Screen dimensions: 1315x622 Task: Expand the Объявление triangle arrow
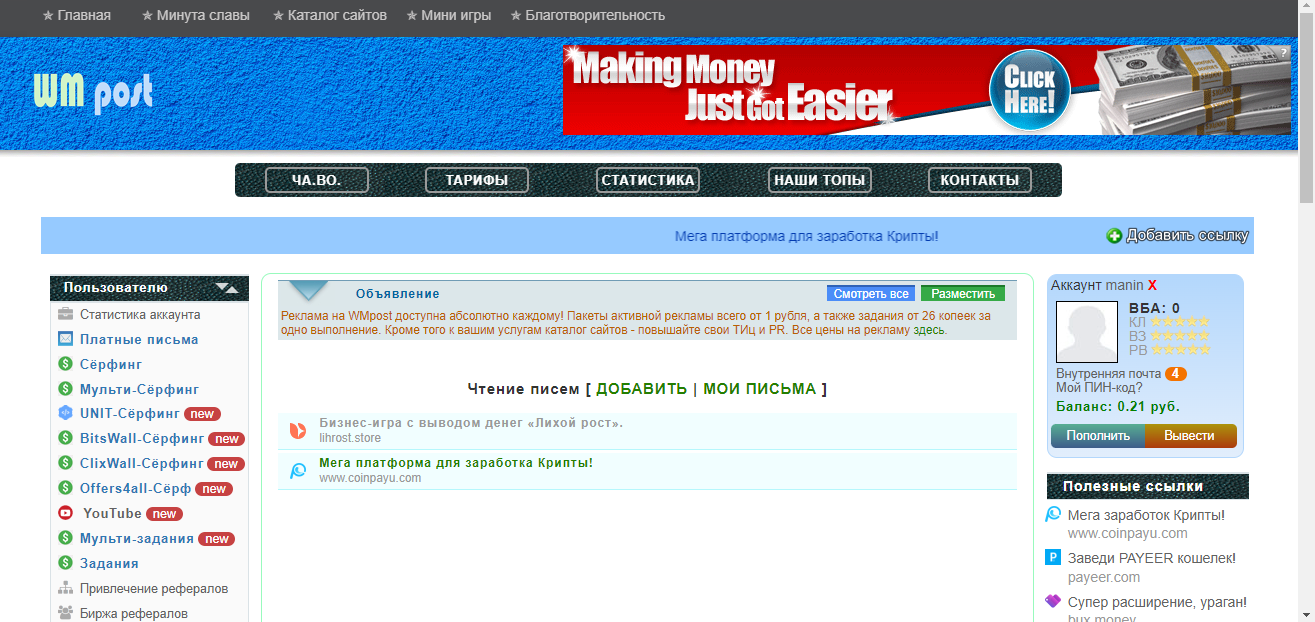pos(309,291)
